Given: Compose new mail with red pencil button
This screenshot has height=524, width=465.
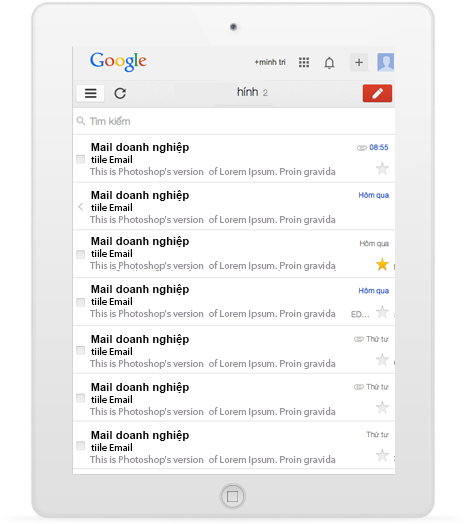Looking at the screenshot, I should [377, 93].
